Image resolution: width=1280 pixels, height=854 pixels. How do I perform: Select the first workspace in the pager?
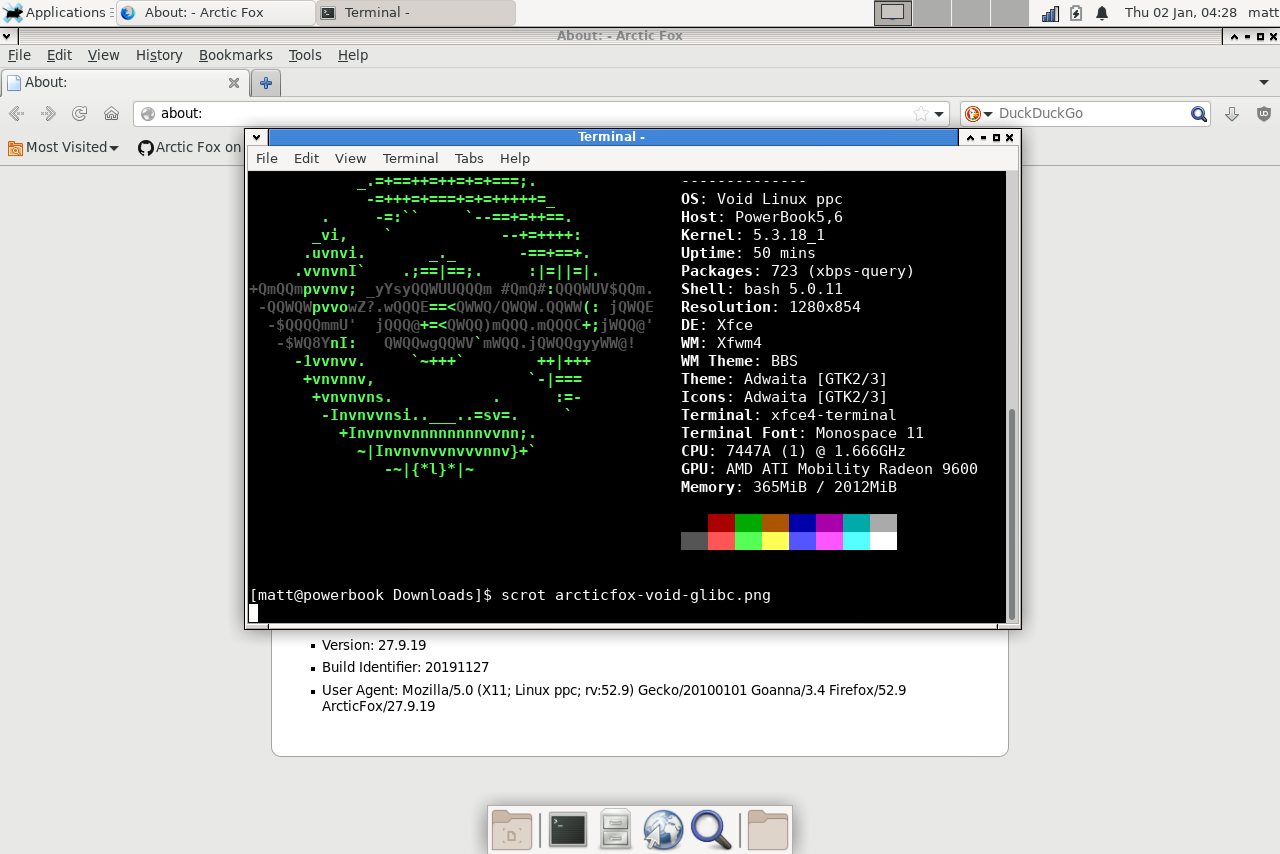[x=893, y=13]
